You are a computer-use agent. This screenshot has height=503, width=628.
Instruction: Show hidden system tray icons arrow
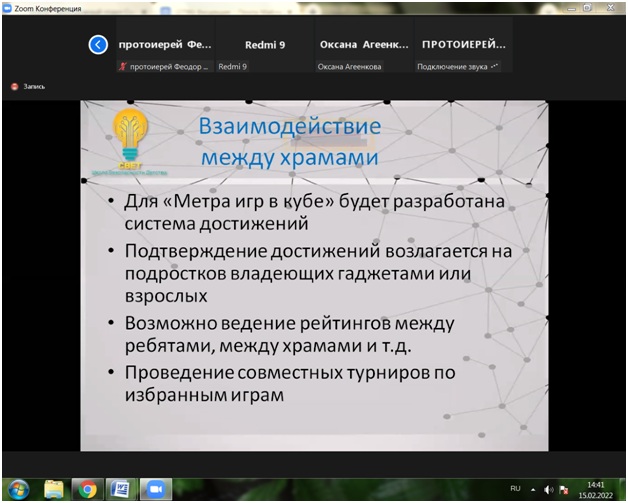pyautogui.click(x=535, y=489)
